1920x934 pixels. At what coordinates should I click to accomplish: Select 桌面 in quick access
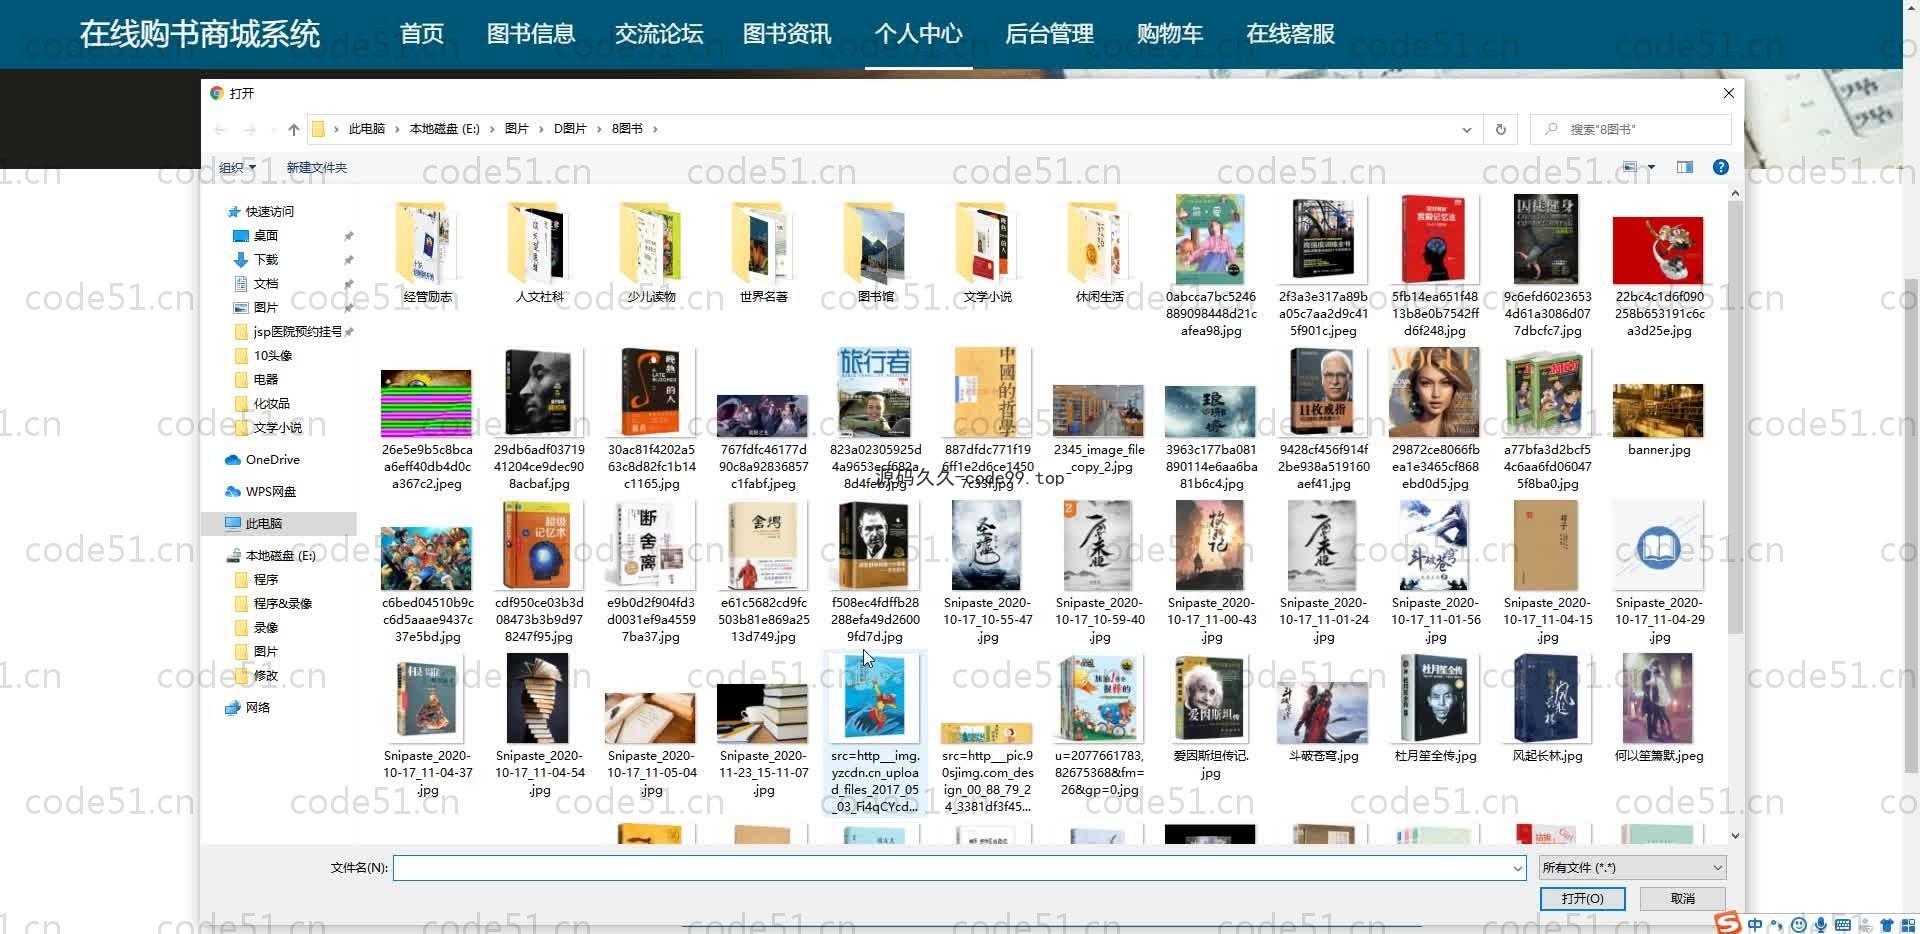click(266, 235)
